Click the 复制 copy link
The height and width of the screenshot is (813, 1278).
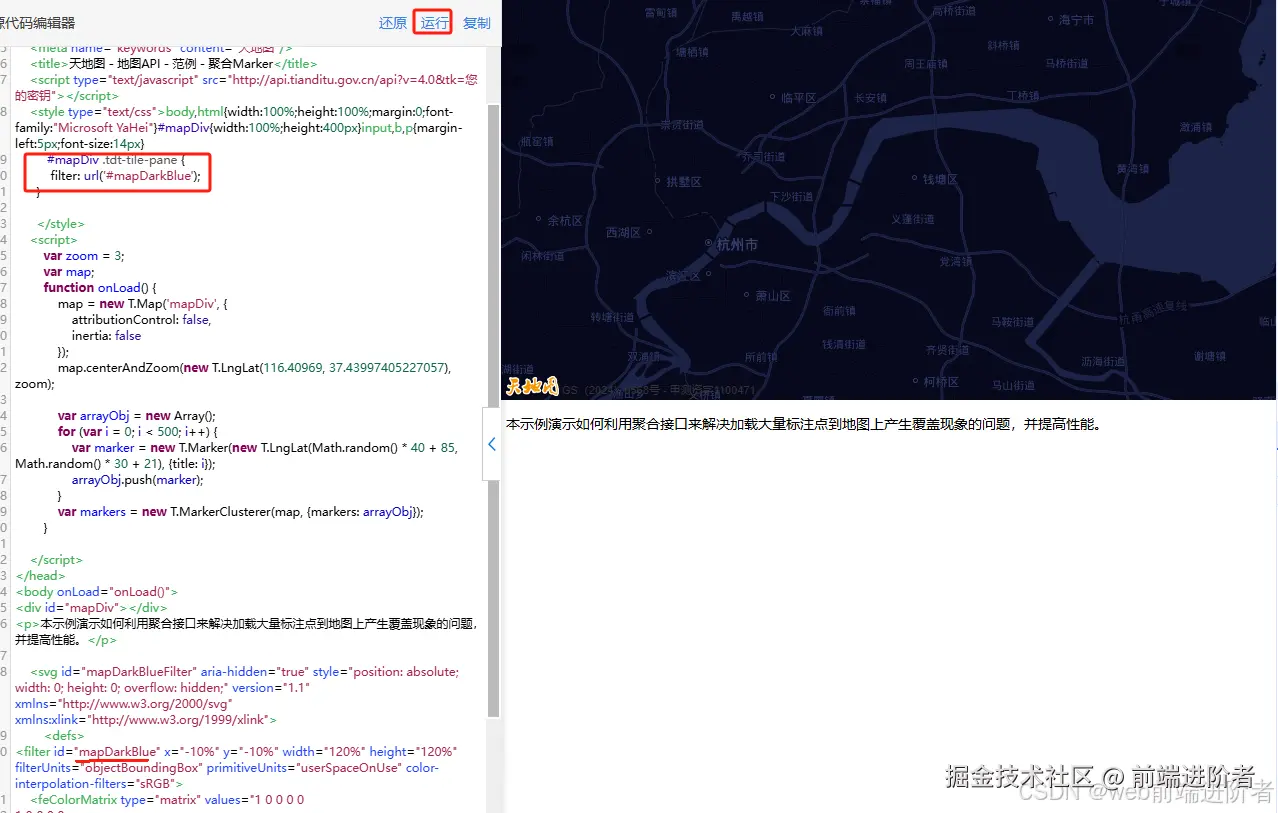coord(476,22)
